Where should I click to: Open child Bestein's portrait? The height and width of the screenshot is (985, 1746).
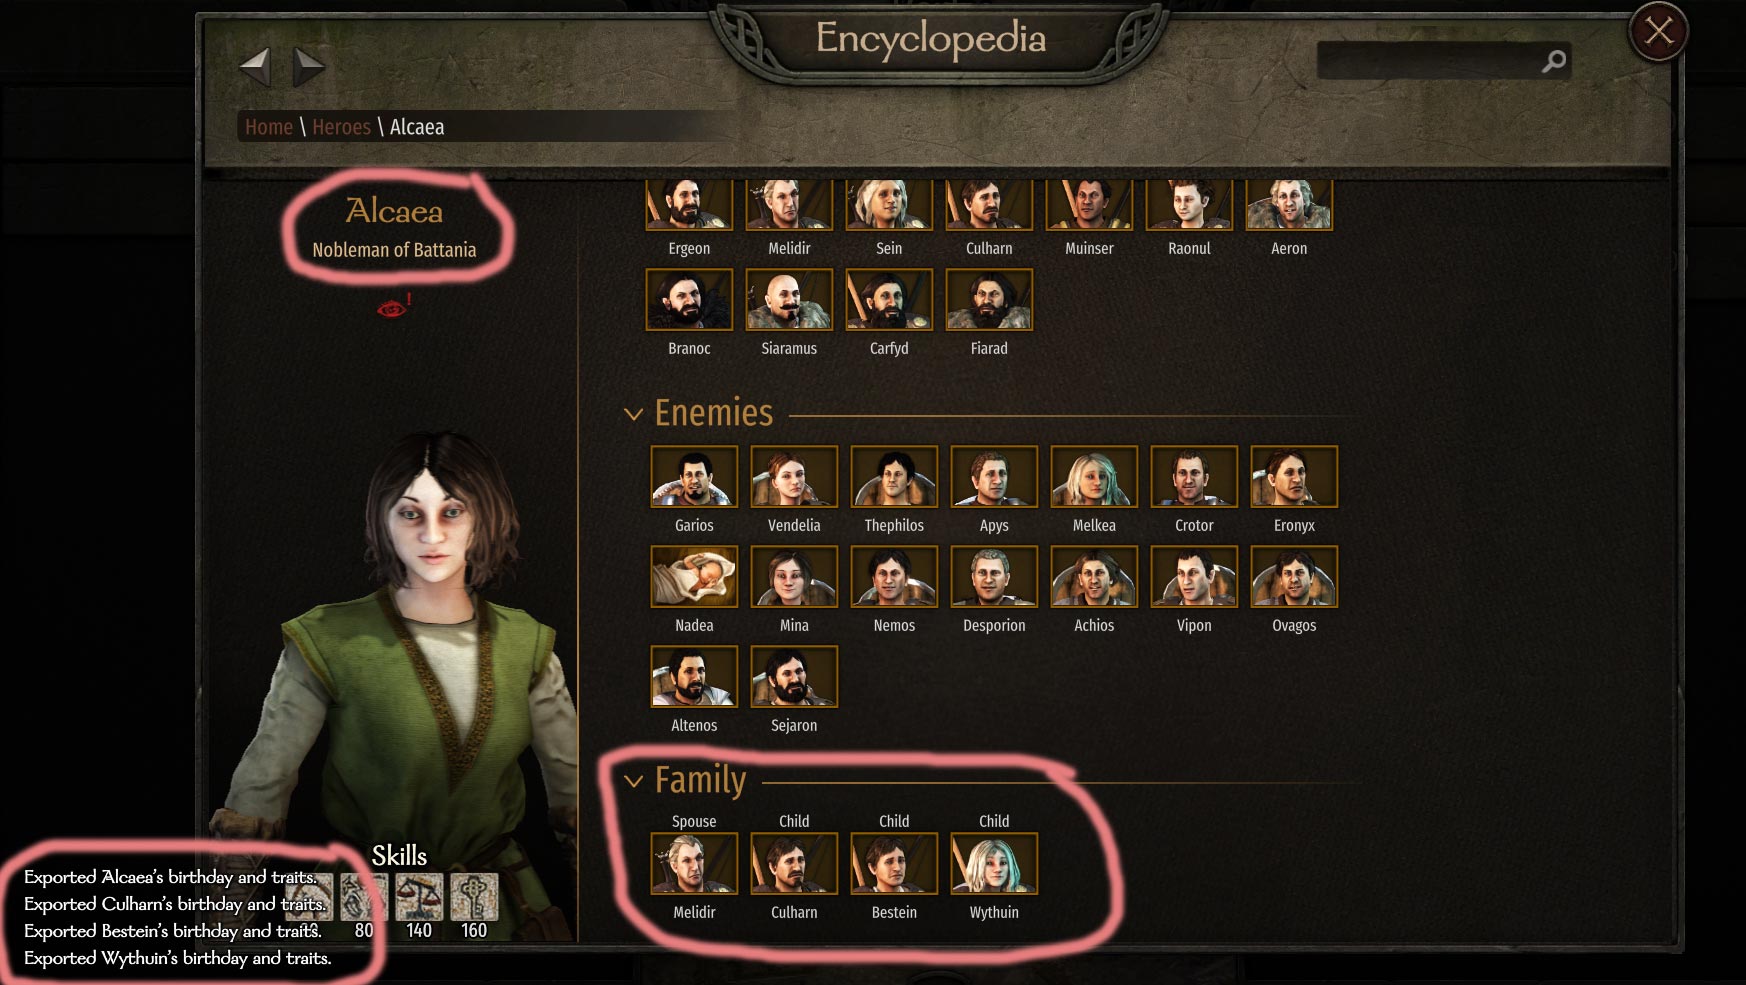coord(894,864)
